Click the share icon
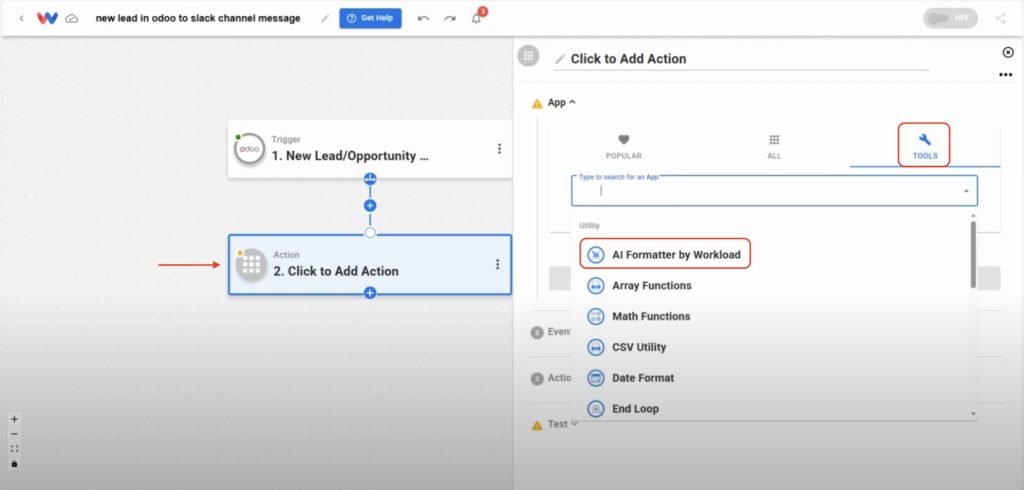 [1000, 18]
